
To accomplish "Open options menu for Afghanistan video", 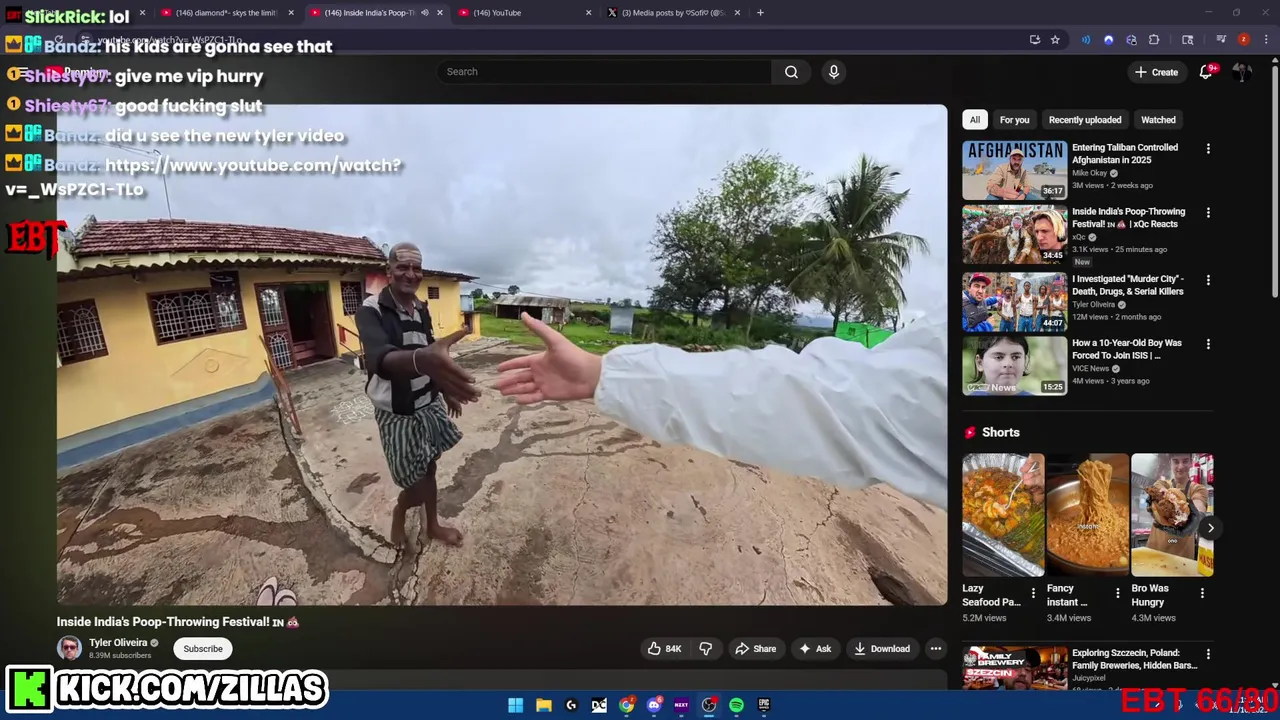I will 1208,149.
